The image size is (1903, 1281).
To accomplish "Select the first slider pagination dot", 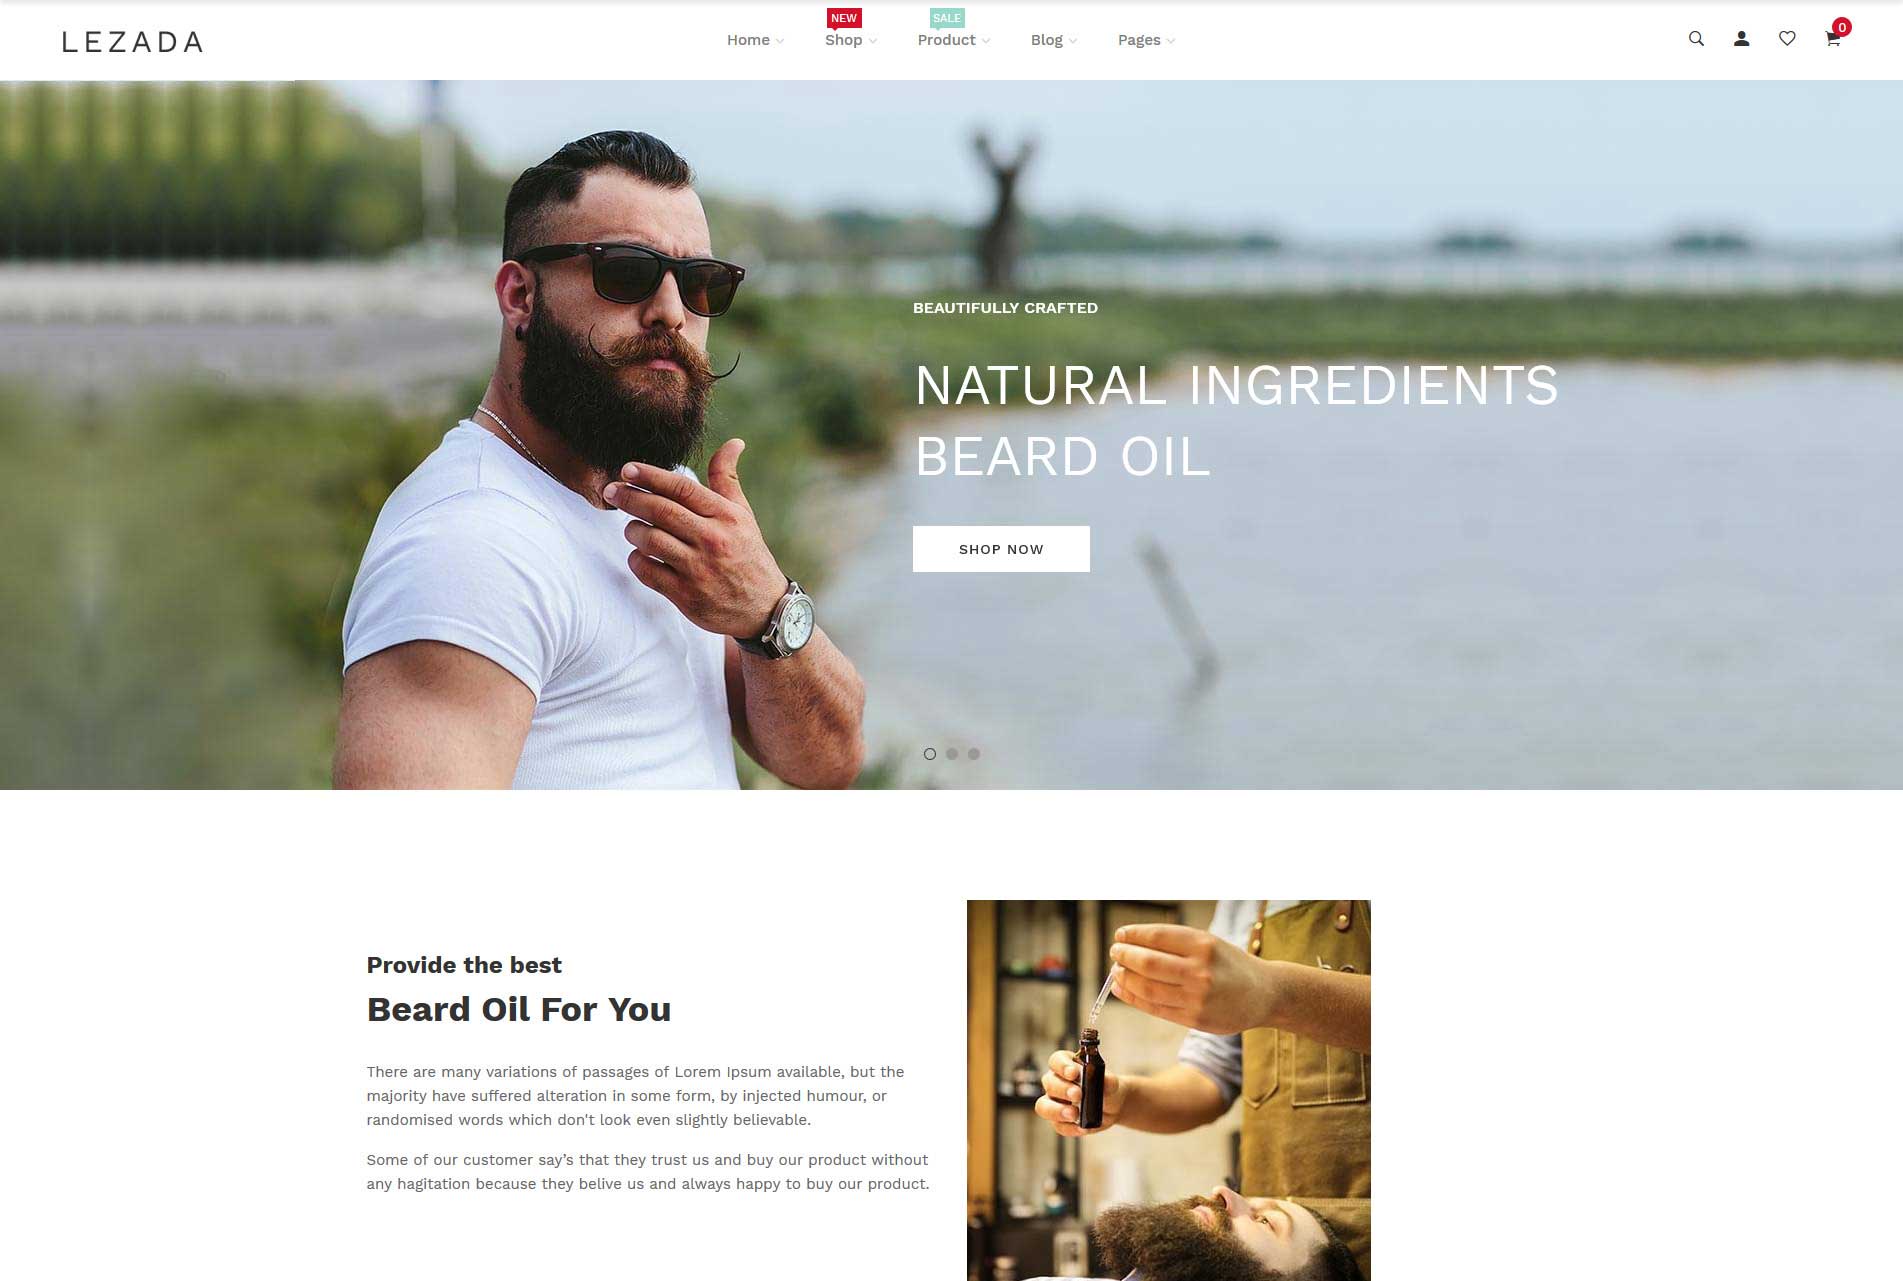I will [x=930, y=754].
